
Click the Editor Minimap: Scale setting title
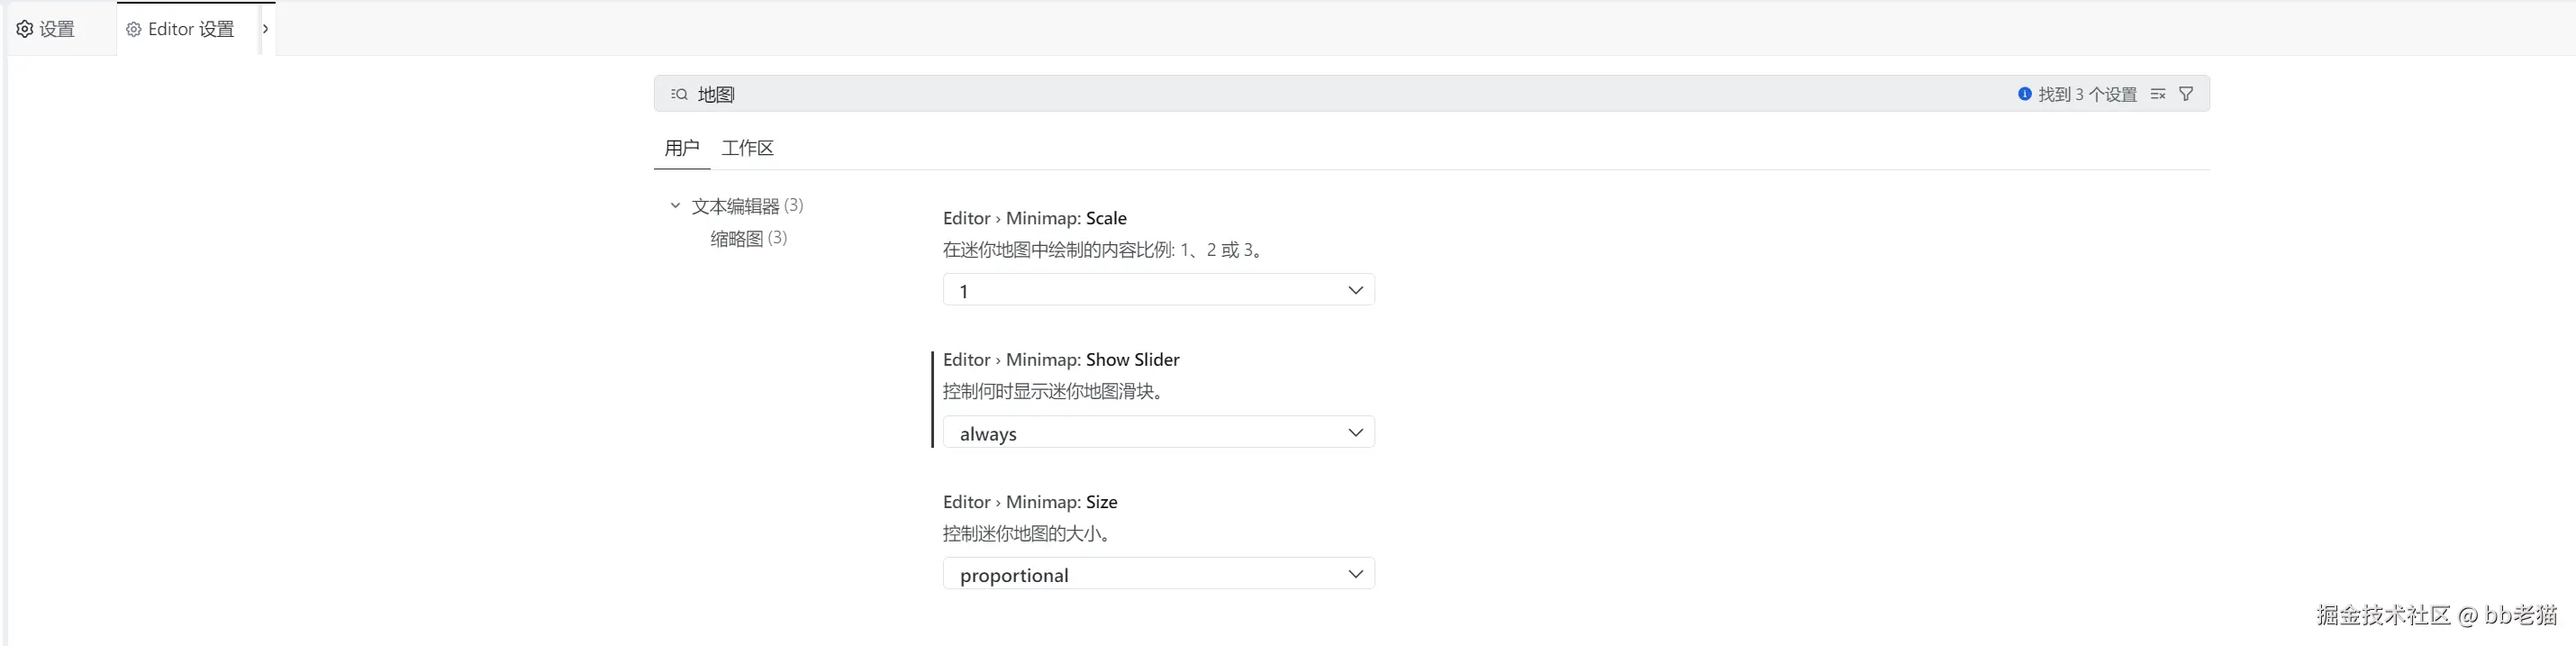pos(1034,218)
